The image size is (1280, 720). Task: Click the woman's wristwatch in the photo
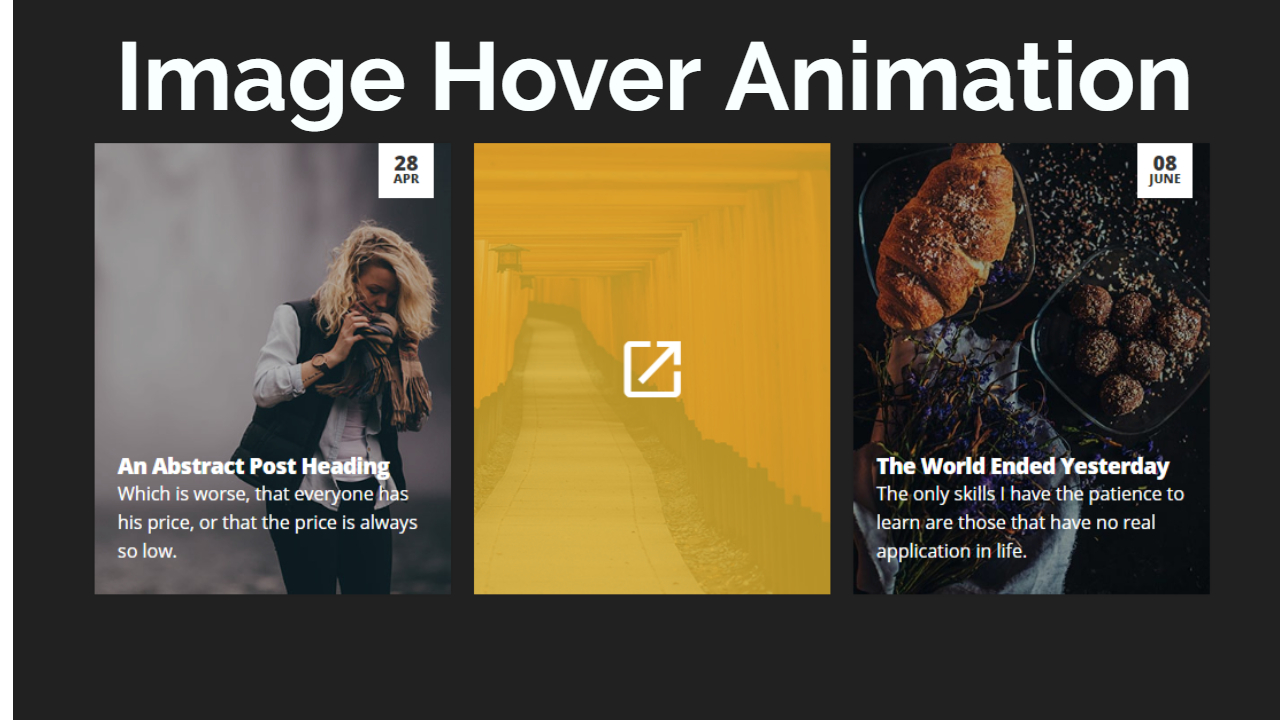tap(320, 362)
